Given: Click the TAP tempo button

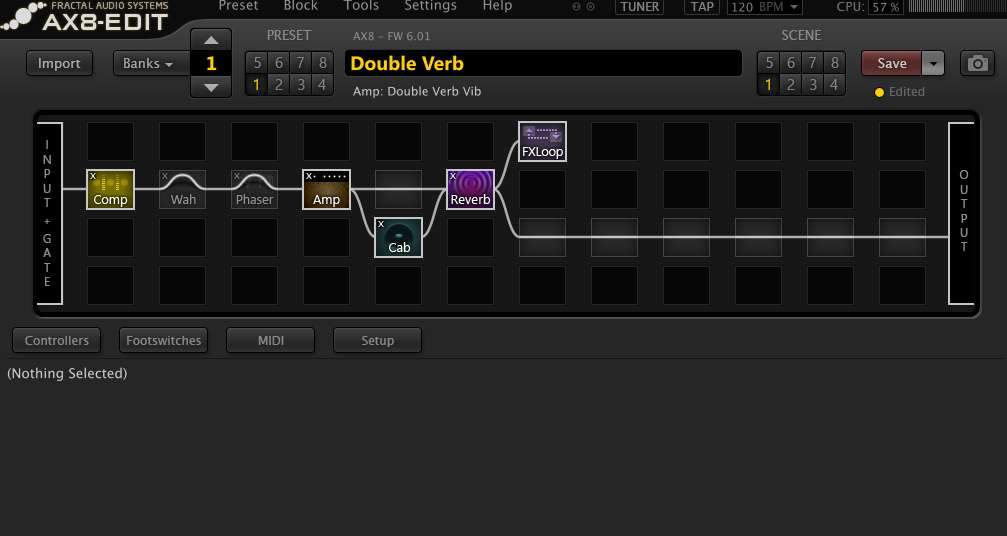Looking at the screenshot, I should pos(701,7).
